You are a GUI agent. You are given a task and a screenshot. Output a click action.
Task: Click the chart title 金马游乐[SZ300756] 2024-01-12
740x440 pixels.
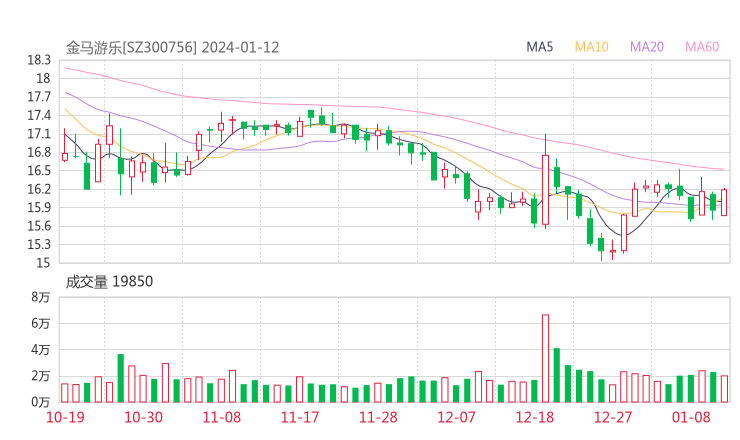[x=172, y=47]
